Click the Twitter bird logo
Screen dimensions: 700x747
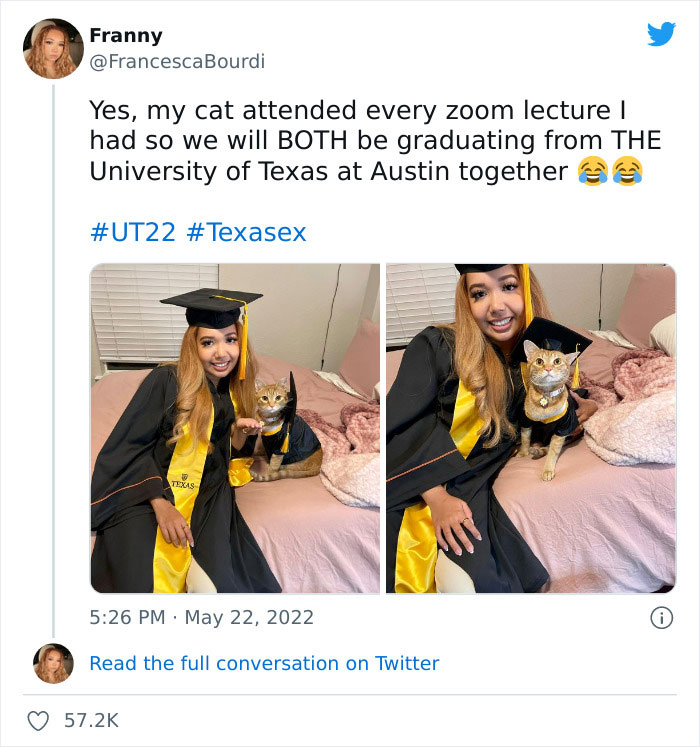tap(661, 34)
